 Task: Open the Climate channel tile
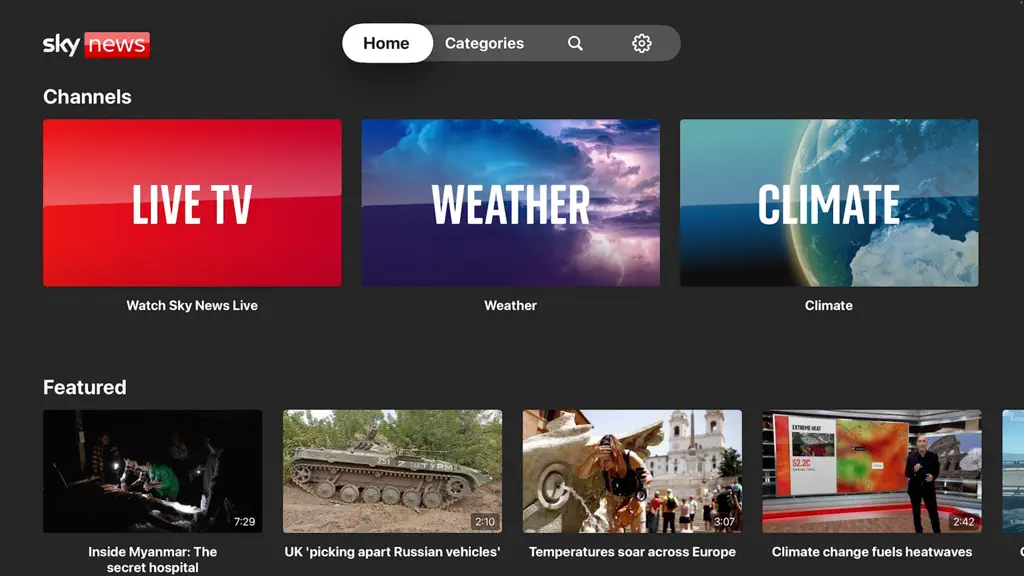point(829,202)
